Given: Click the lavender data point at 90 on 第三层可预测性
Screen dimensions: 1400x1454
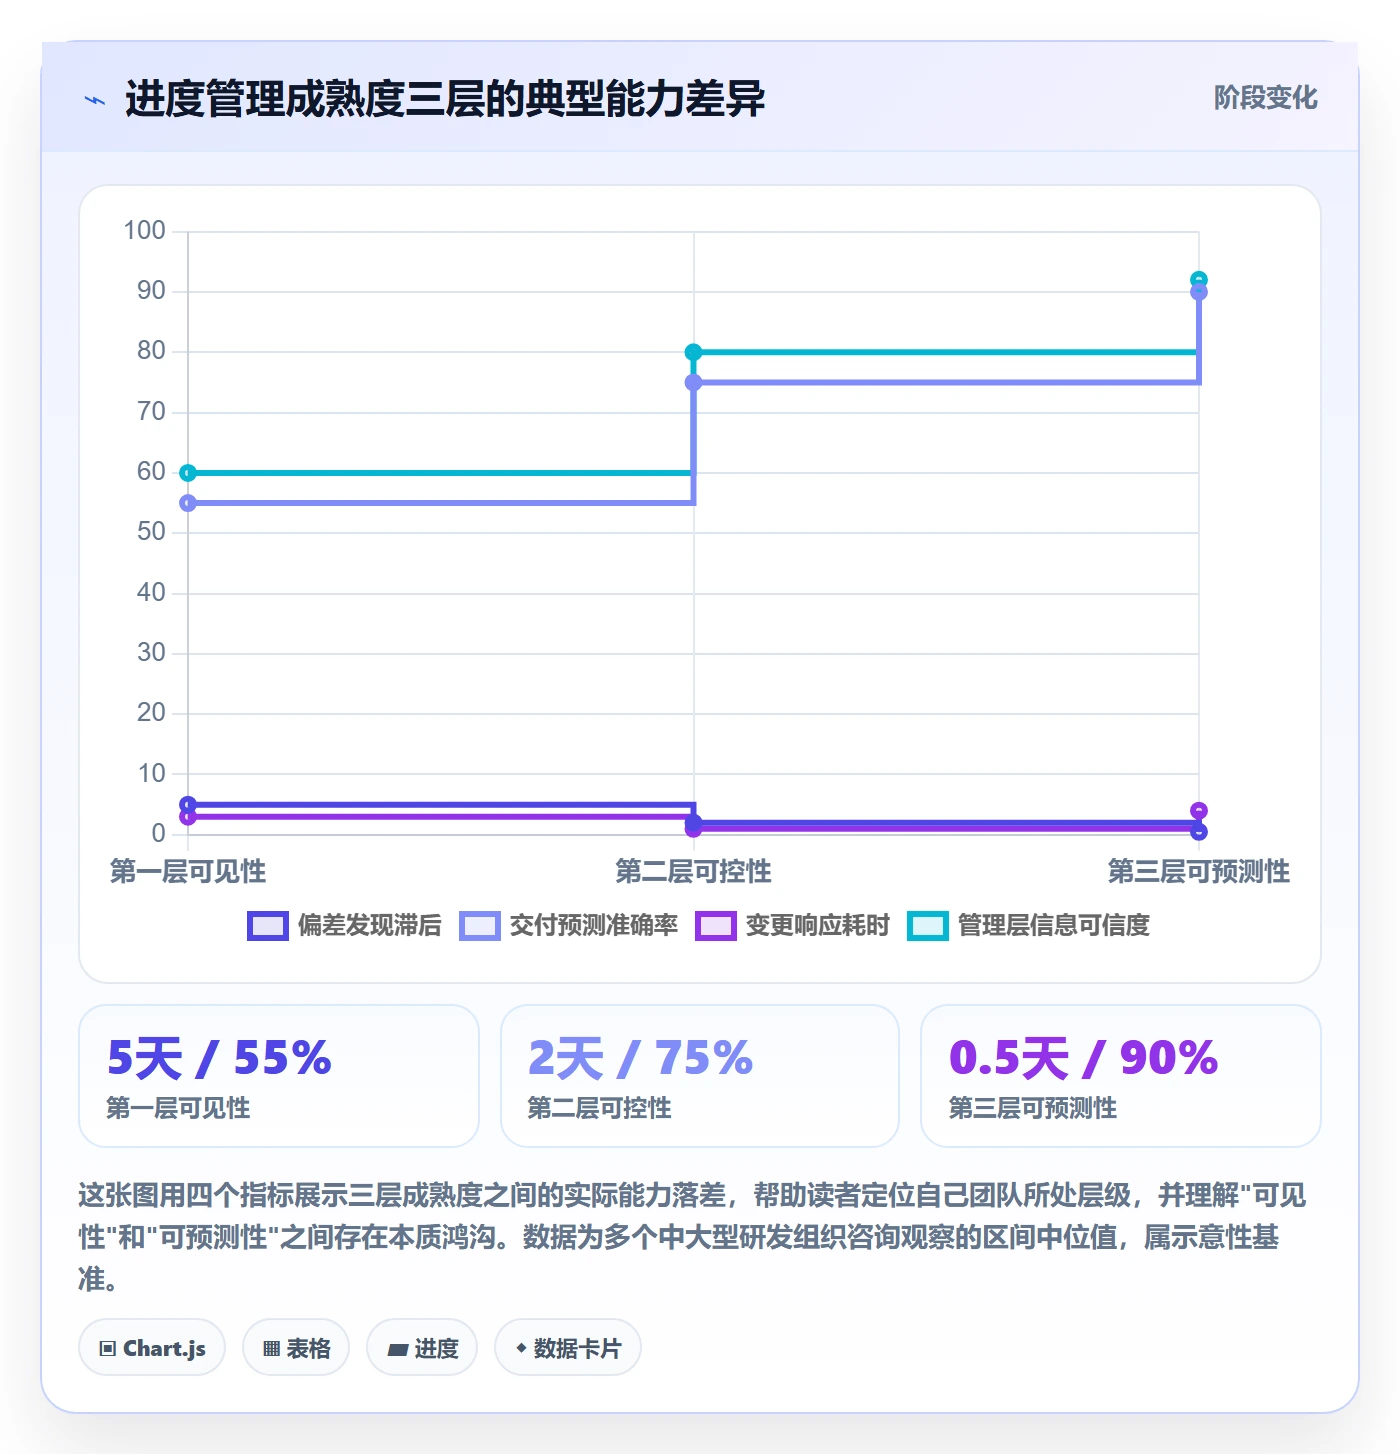Looking at the screenshot, I should click(1199, 292).
